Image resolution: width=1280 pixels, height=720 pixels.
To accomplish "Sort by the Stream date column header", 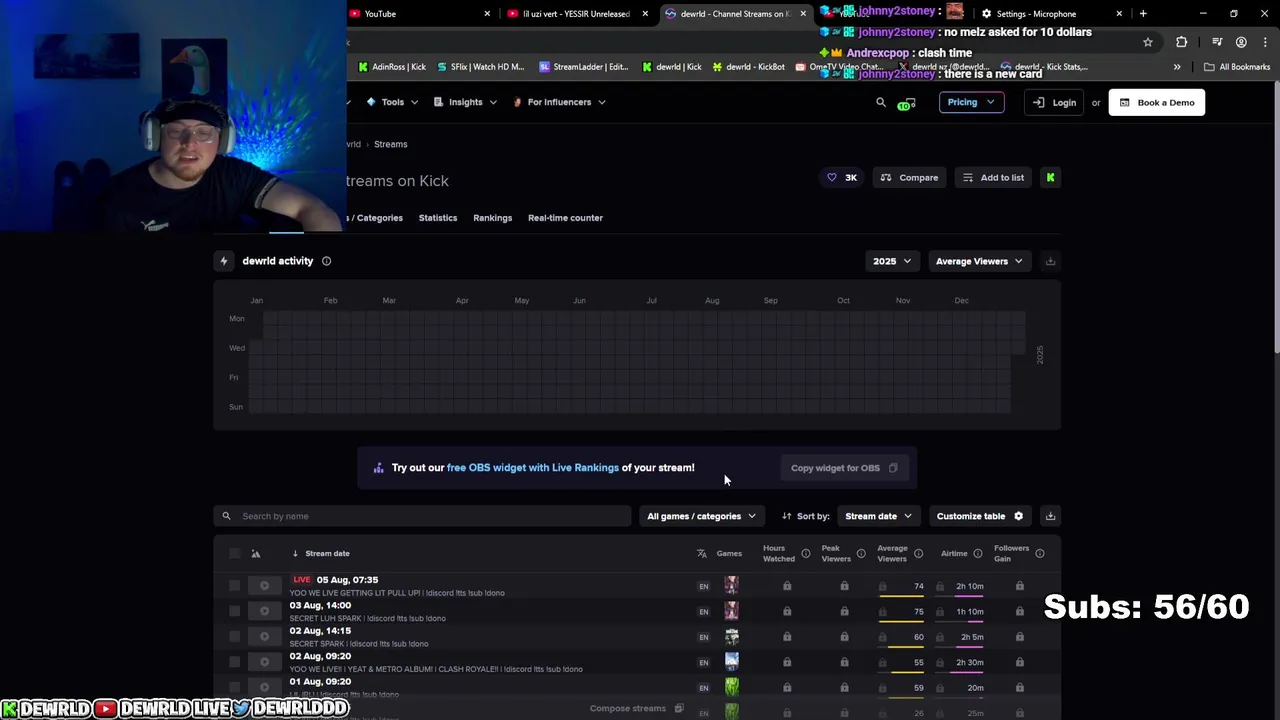I will click(x=327, y=554).
